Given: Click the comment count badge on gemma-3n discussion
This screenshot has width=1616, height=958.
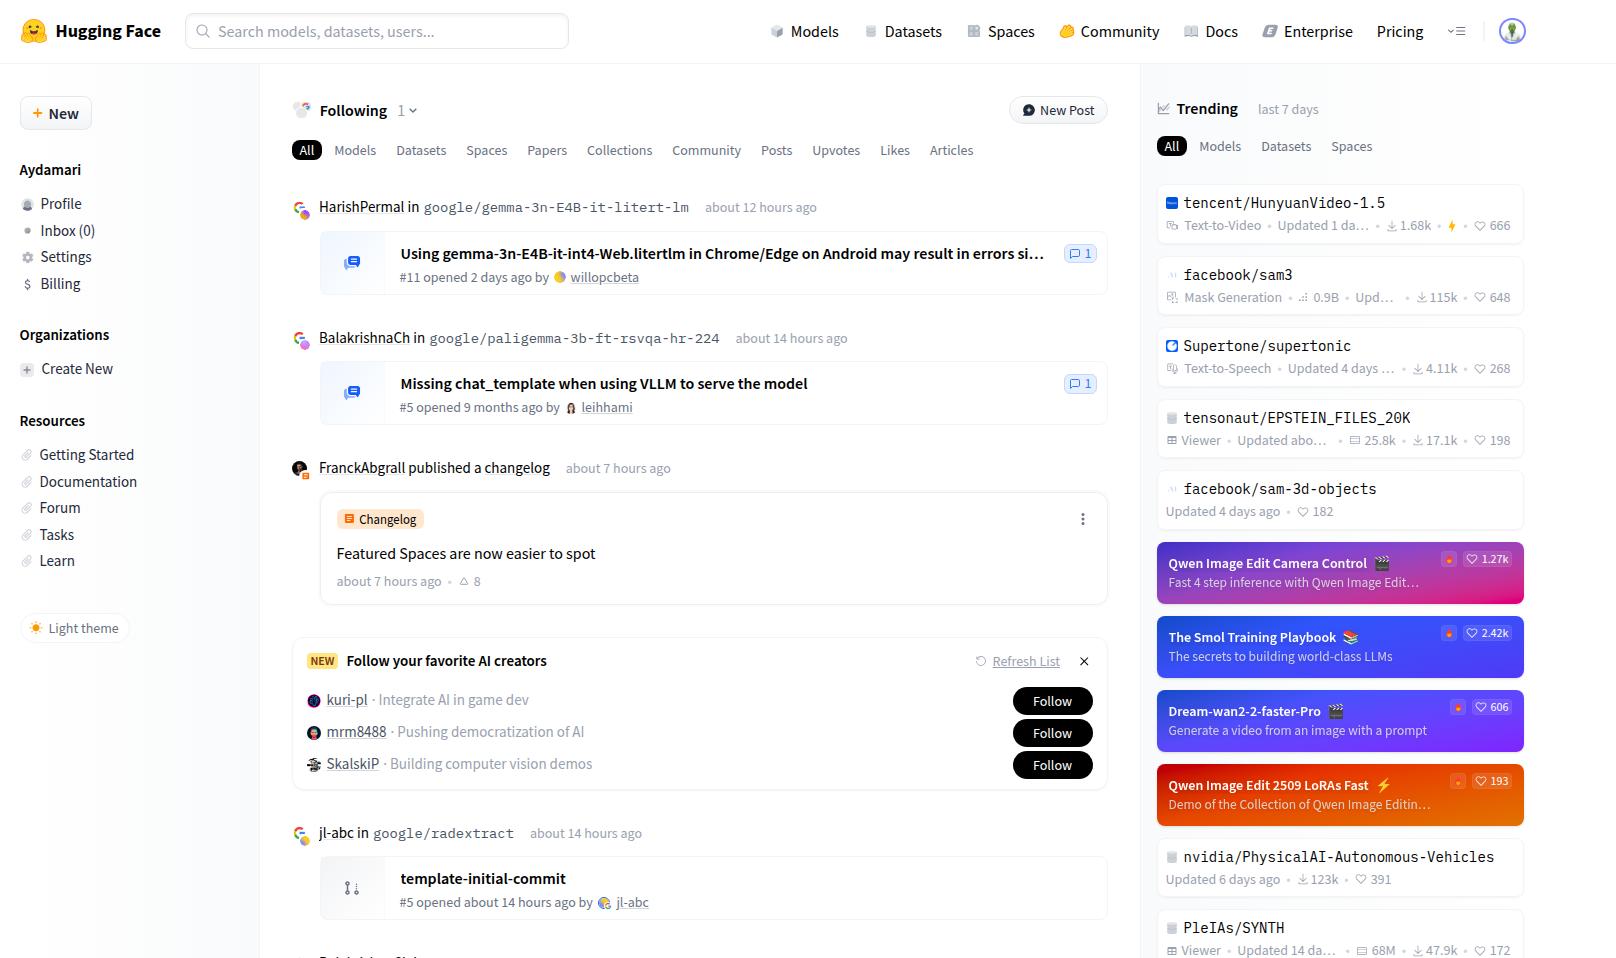Looking at the screenshot, I should [1080, 254].
